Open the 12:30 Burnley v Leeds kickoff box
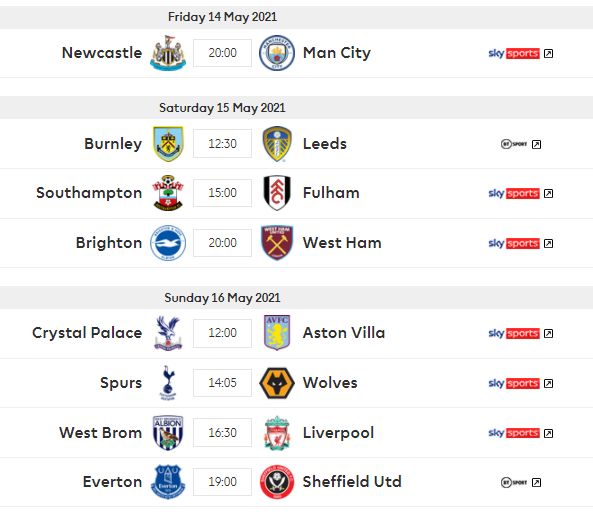 point(222,144)
